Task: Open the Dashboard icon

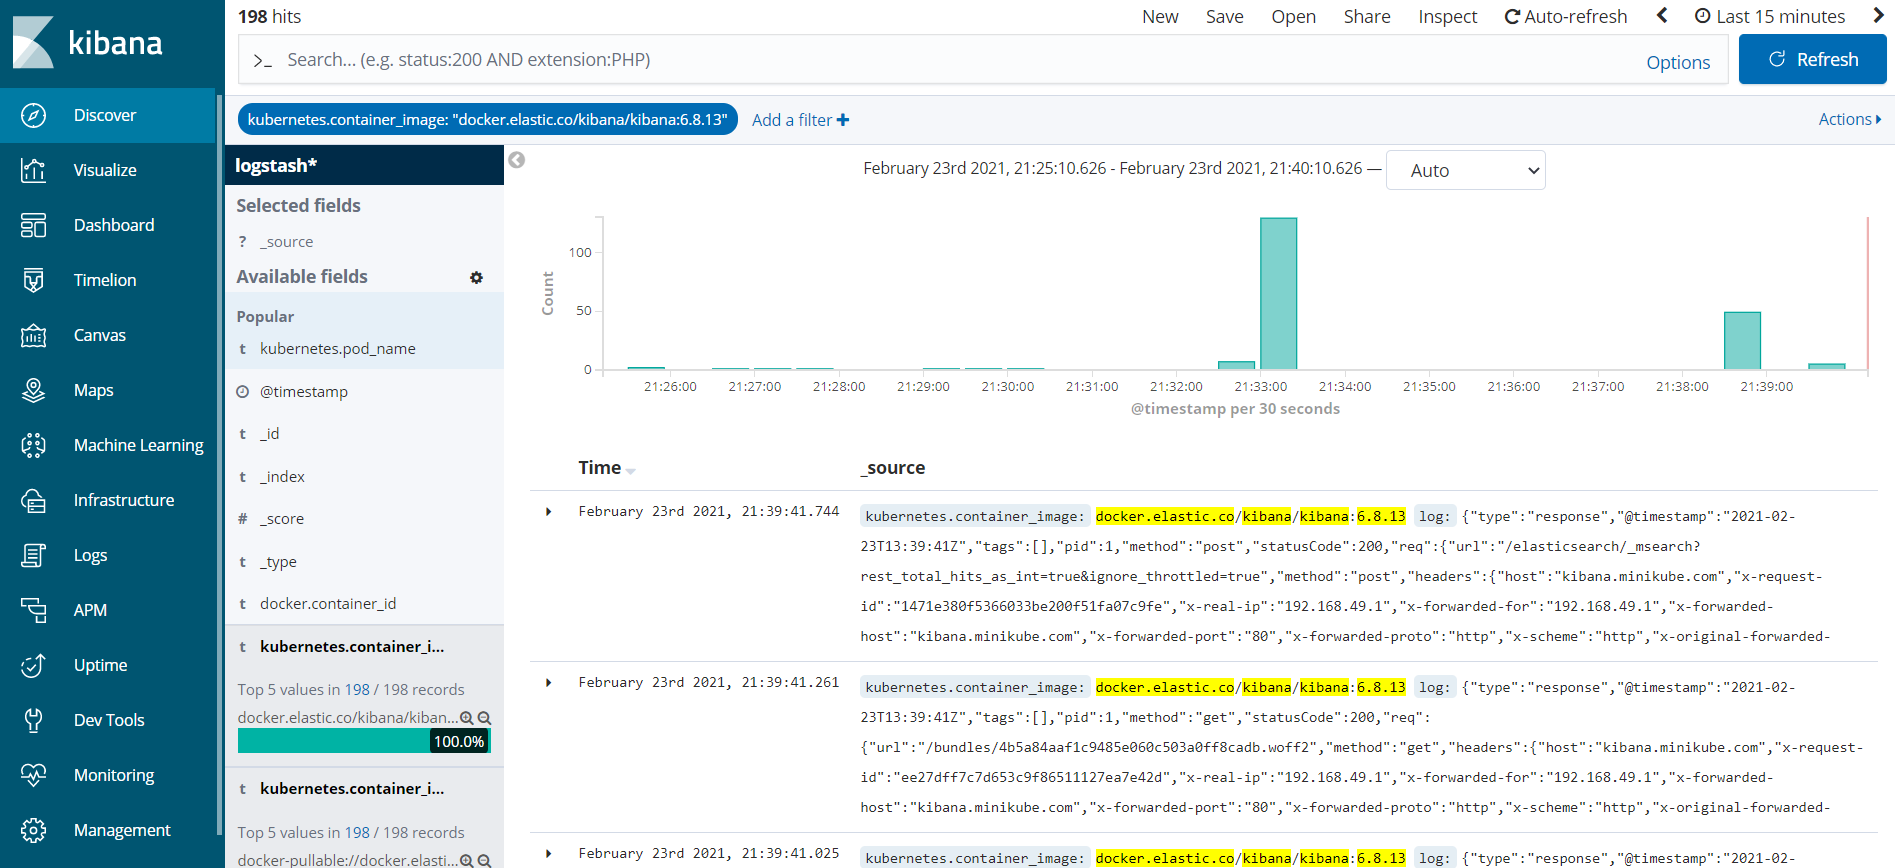Action: [33, 225]
